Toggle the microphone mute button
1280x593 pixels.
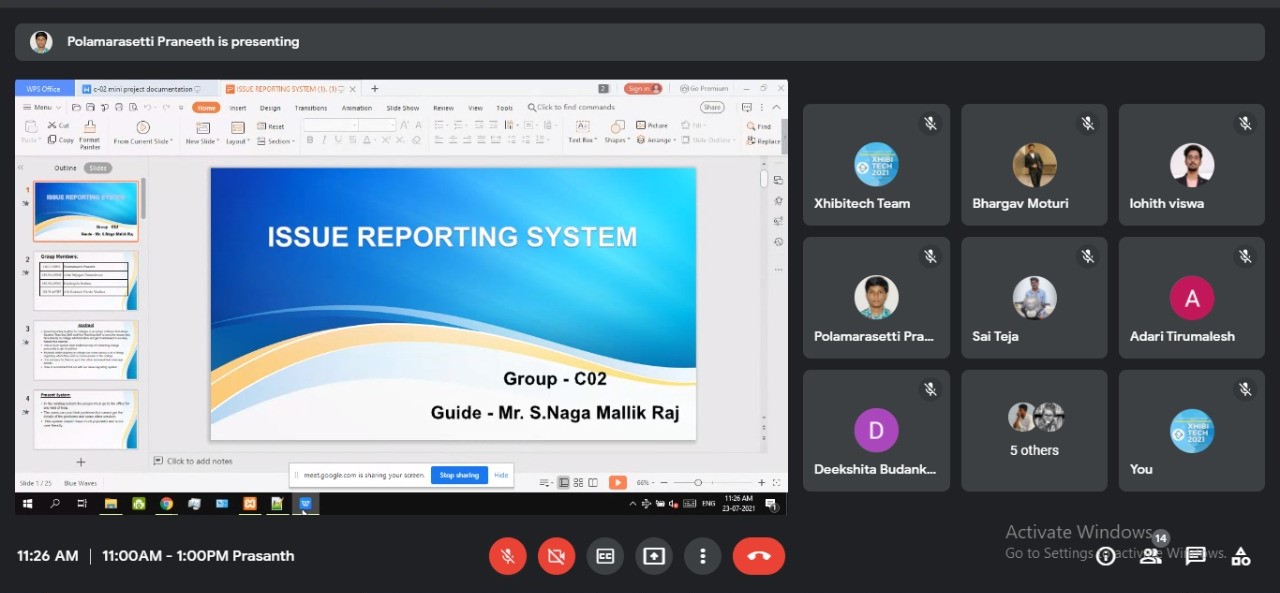[507, 556]
